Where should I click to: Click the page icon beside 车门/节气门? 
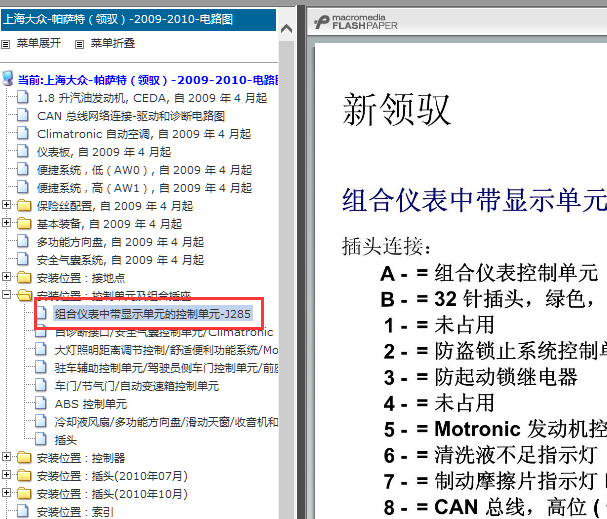[x=41, y=385]
